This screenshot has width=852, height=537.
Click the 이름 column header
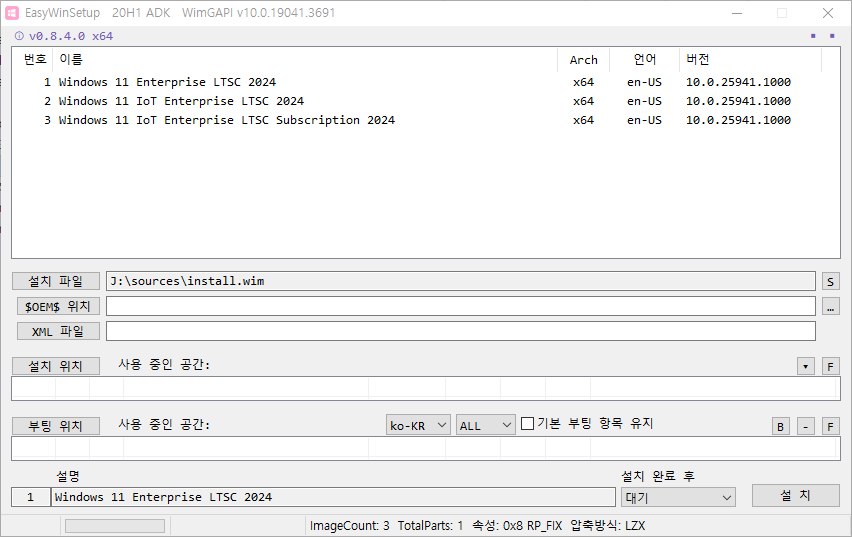[305, 60]
